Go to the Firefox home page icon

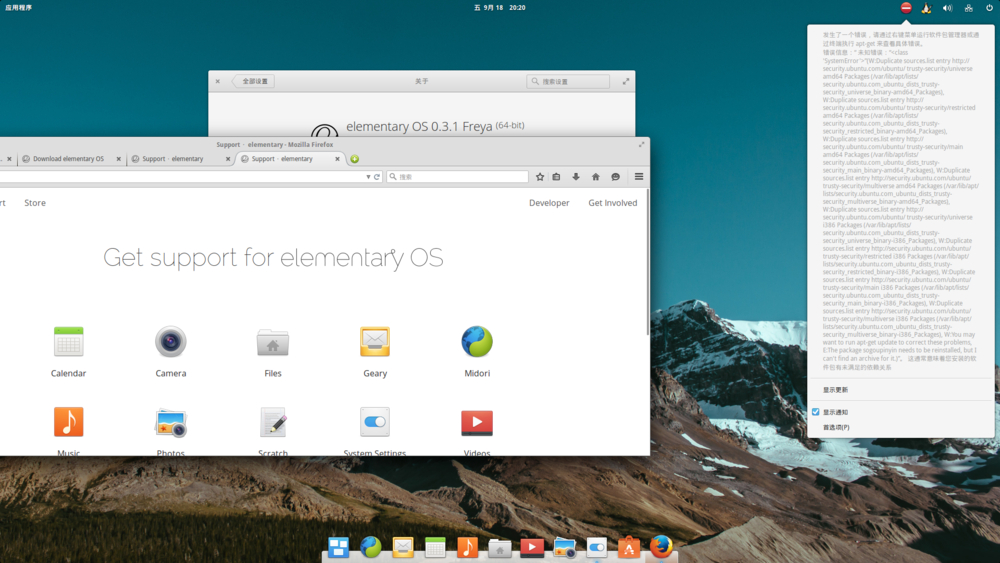596,177
